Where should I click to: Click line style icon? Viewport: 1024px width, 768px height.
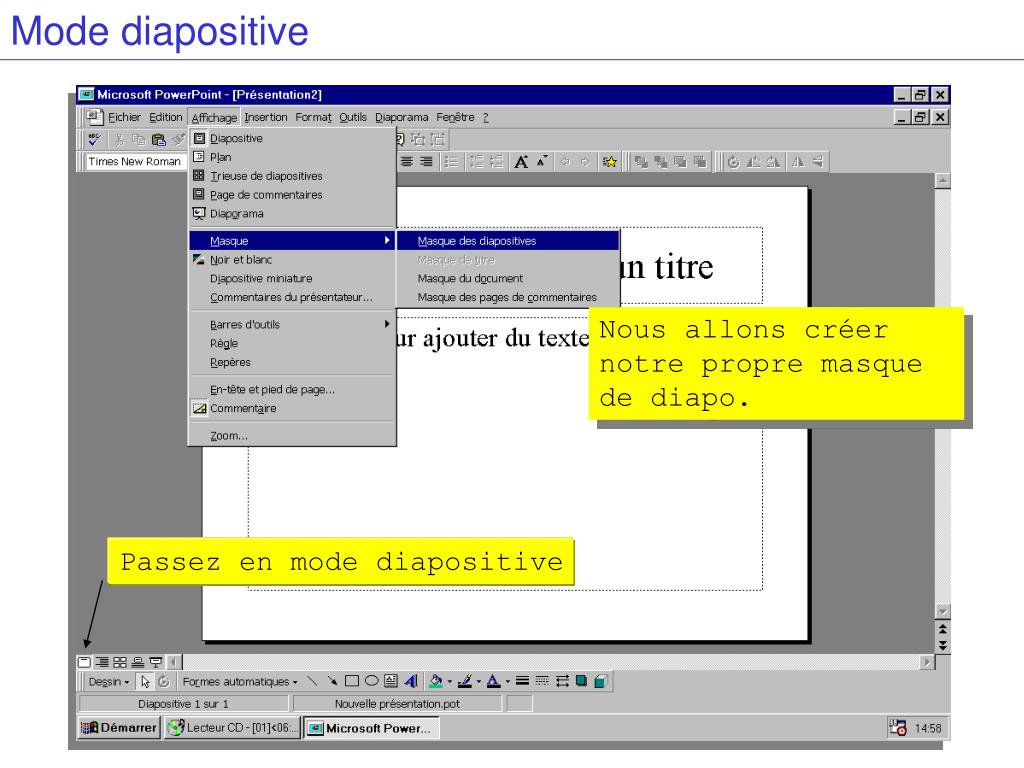tap(522, 682)
